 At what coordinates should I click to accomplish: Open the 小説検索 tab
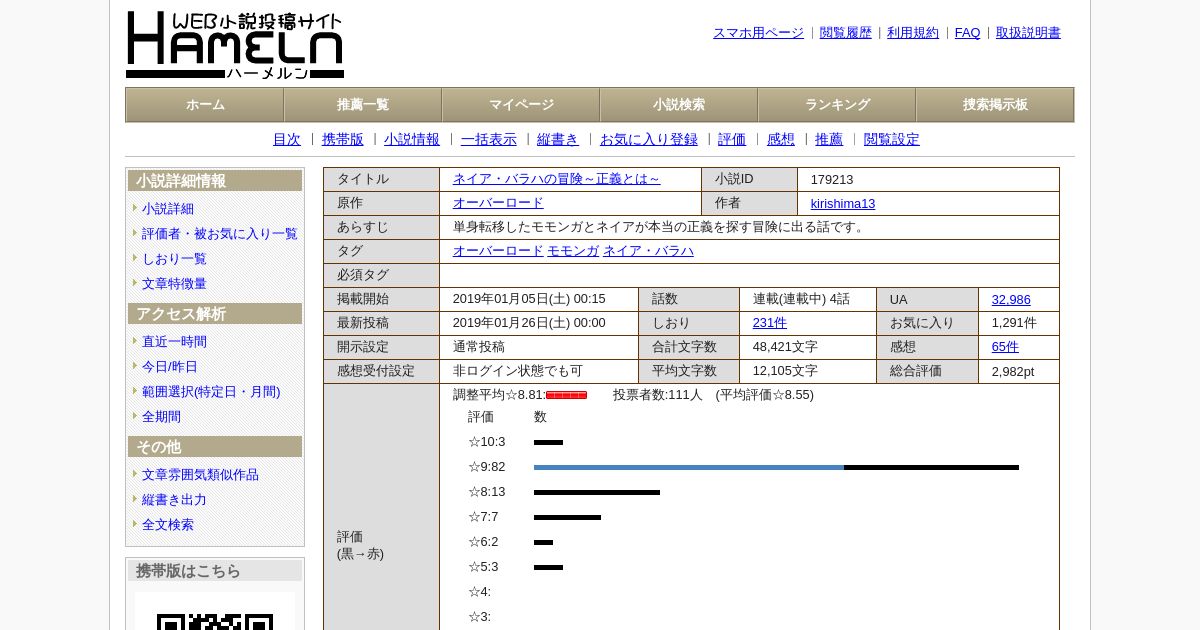point(679,105)
